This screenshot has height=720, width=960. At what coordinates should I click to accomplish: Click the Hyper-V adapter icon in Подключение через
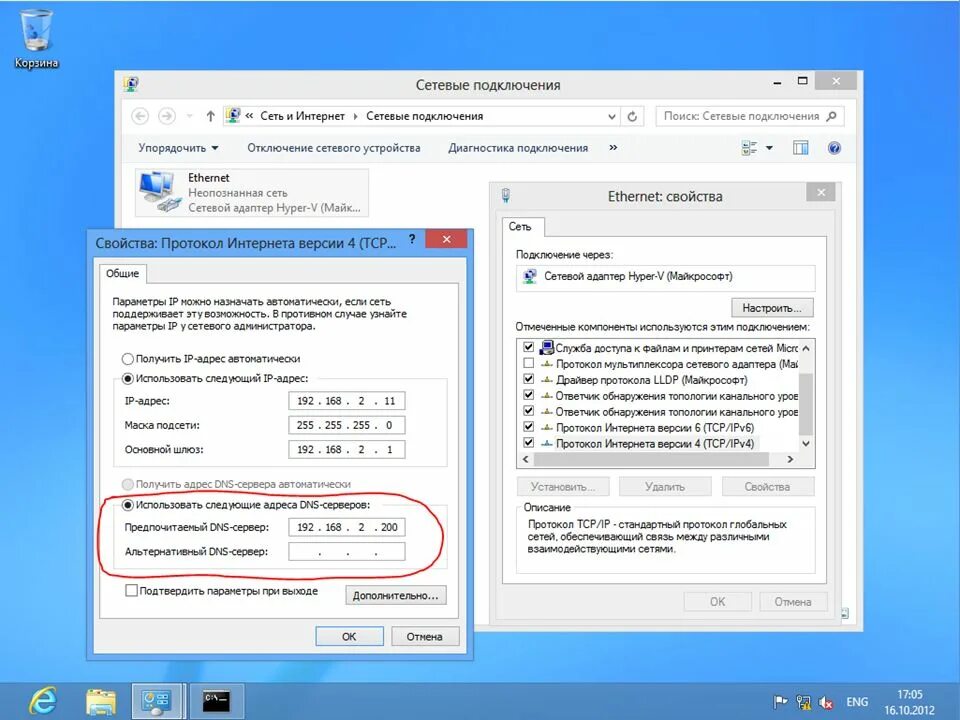[530, 277]
